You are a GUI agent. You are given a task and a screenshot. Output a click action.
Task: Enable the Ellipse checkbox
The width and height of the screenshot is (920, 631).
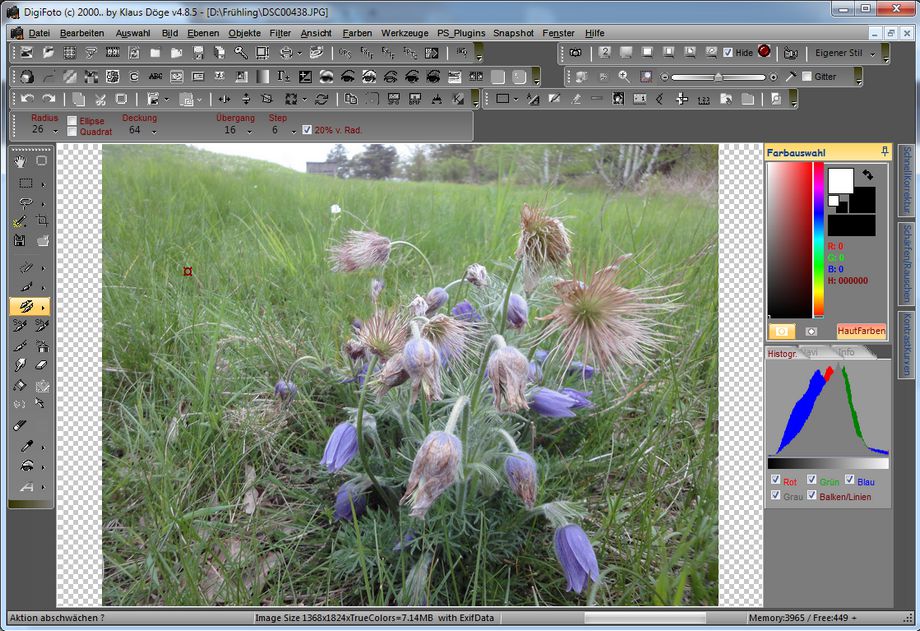71,121
